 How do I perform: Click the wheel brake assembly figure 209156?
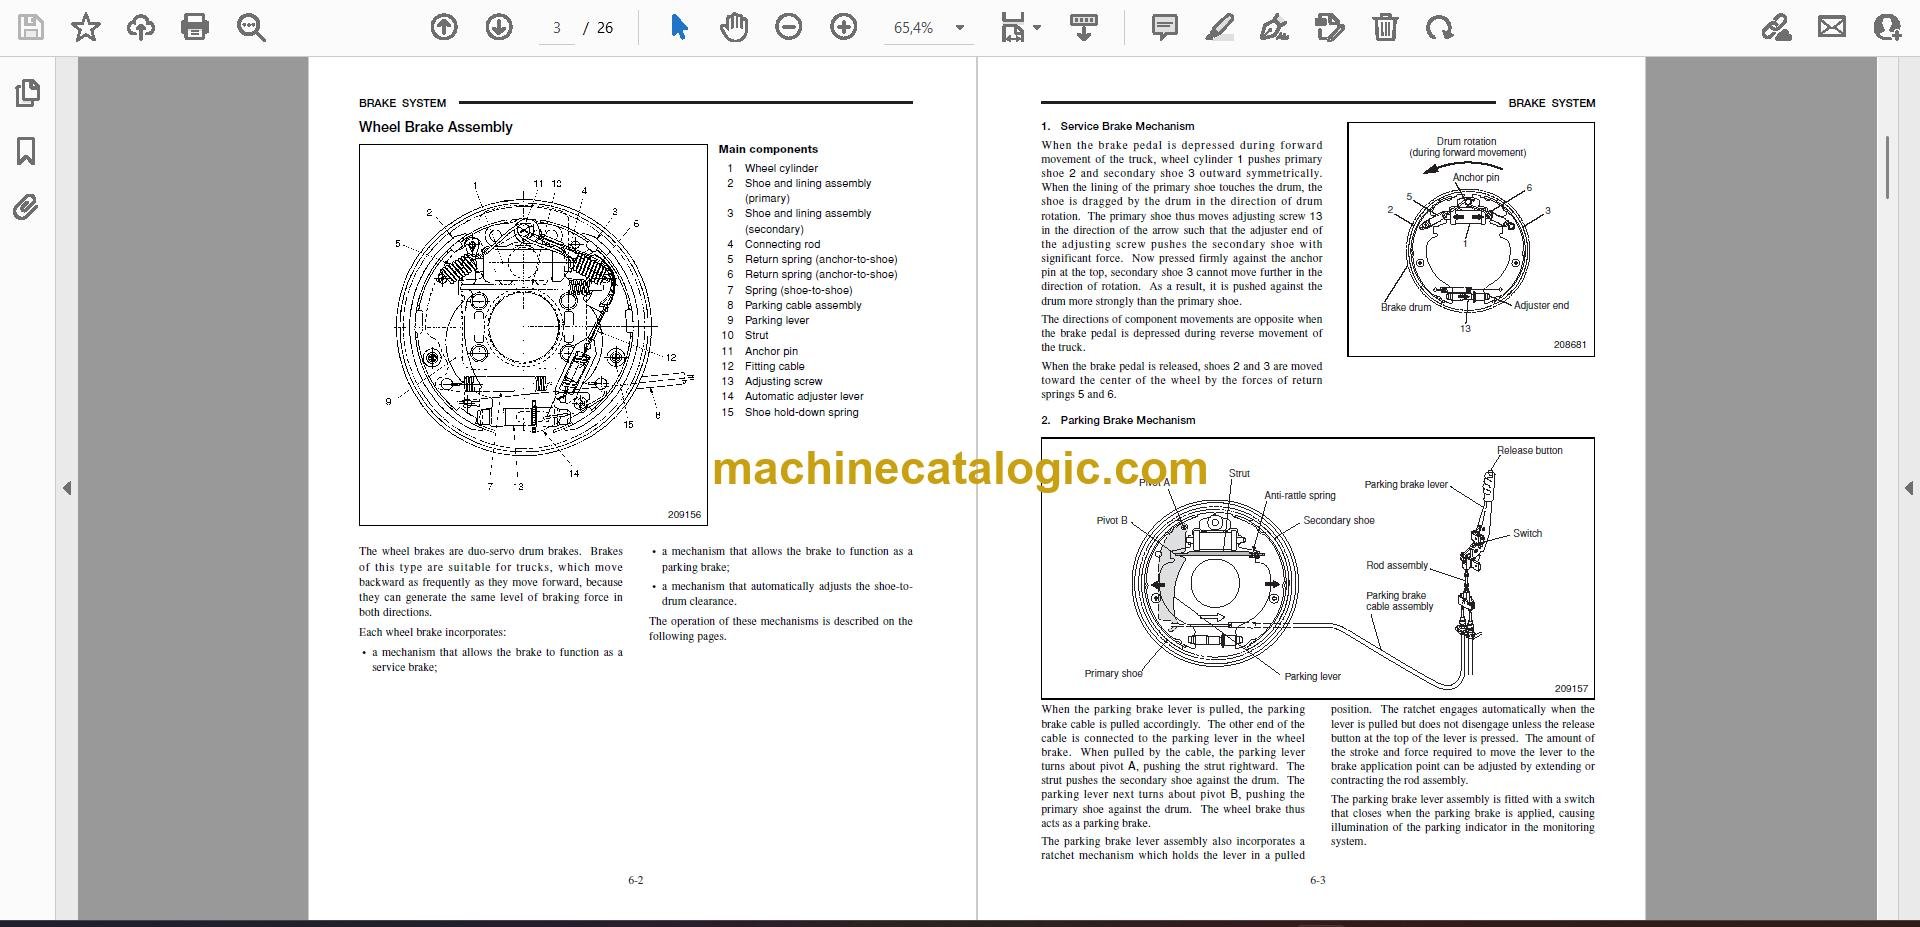point(533,335)
